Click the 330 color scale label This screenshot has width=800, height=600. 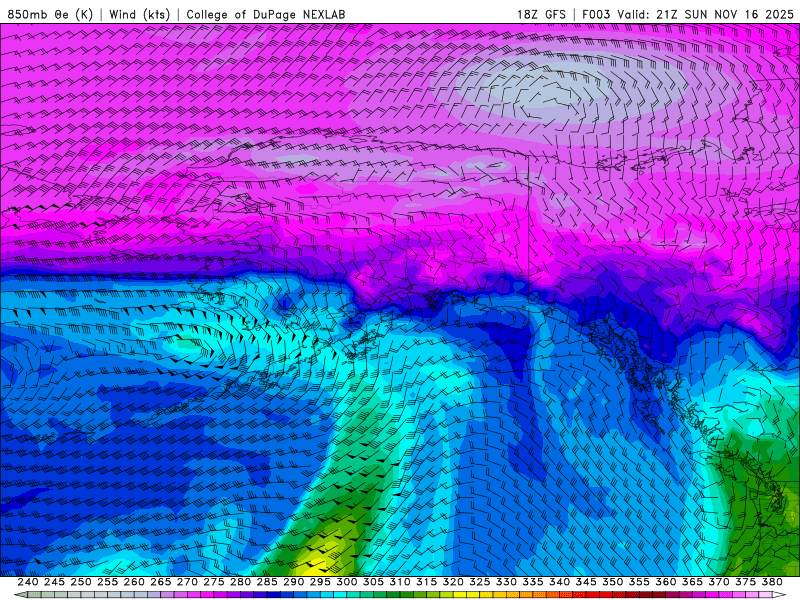pos(506,582)
